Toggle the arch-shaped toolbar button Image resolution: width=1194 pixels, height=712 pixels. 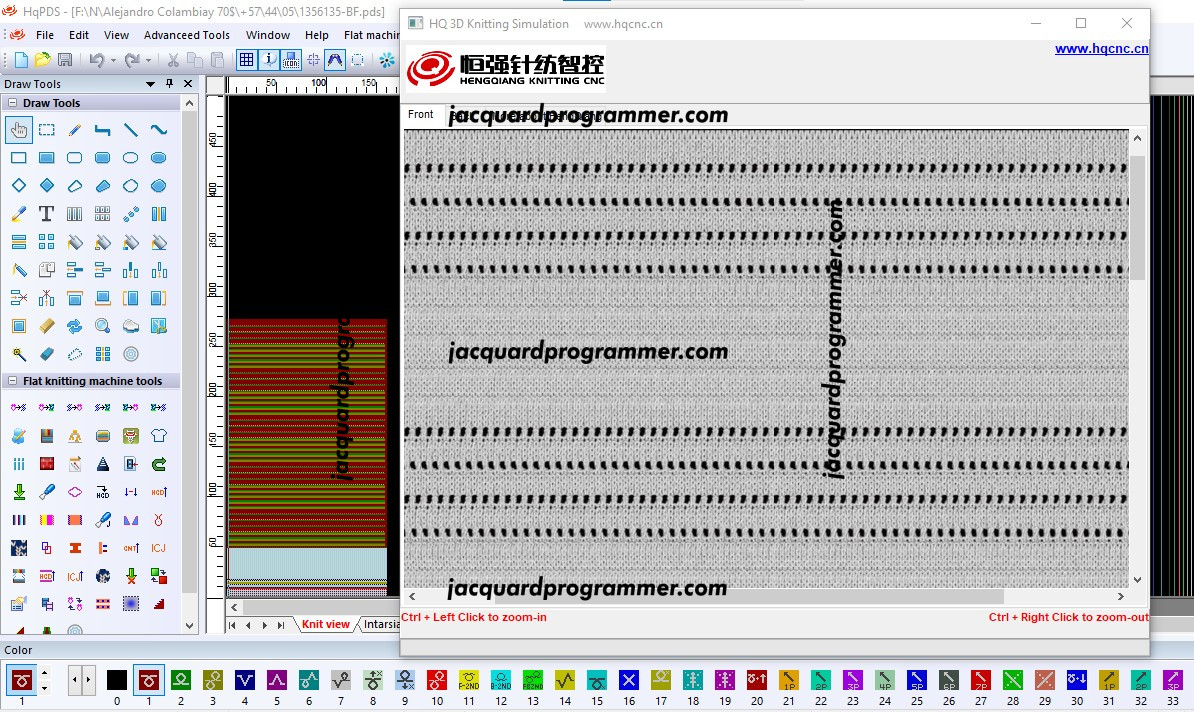click(335, 59)
